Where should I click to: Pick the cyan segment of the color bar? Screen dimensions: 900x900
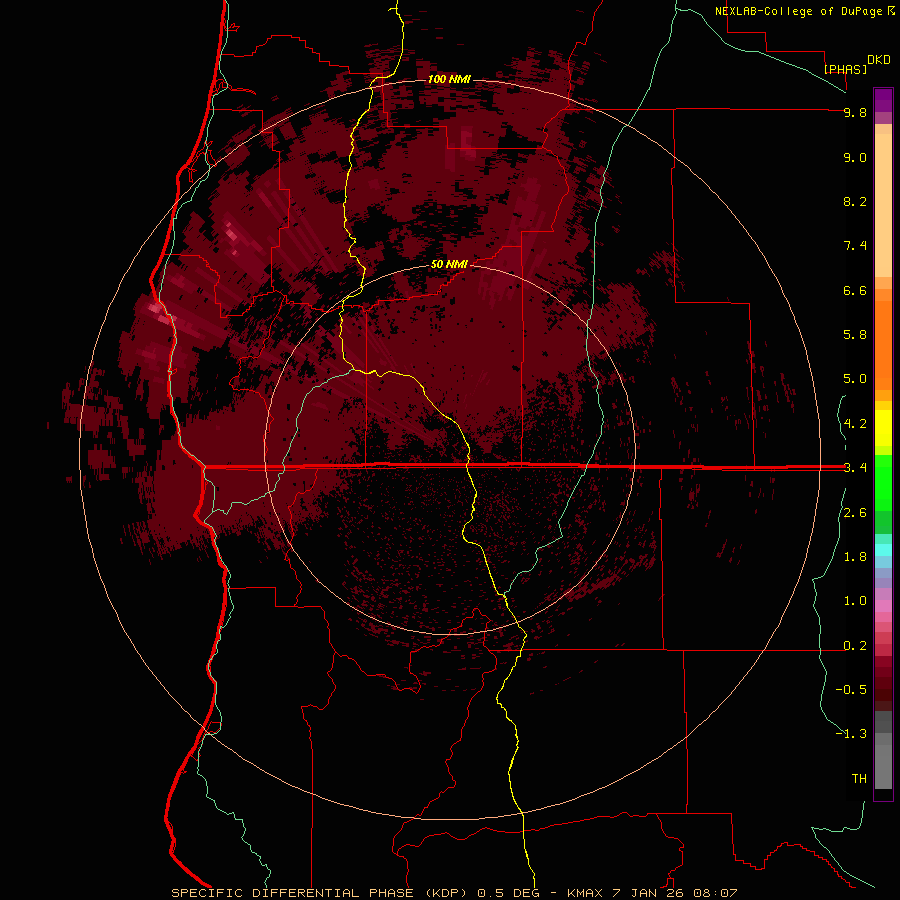pyautogui.click(x=883, y=550)
